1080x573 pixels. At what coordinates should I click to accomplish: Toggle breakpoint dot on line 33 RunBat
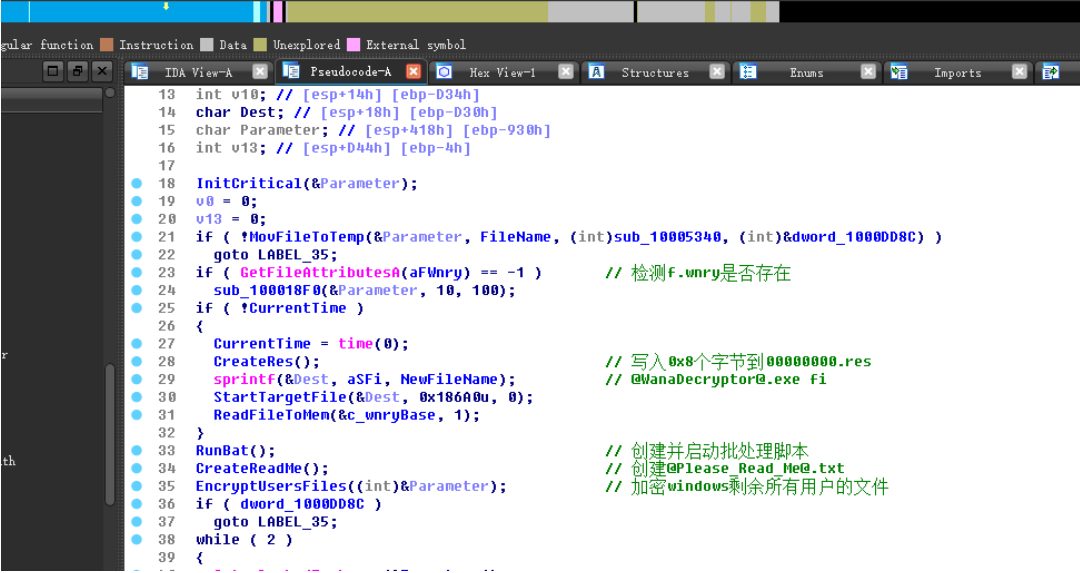click(136, 450)
